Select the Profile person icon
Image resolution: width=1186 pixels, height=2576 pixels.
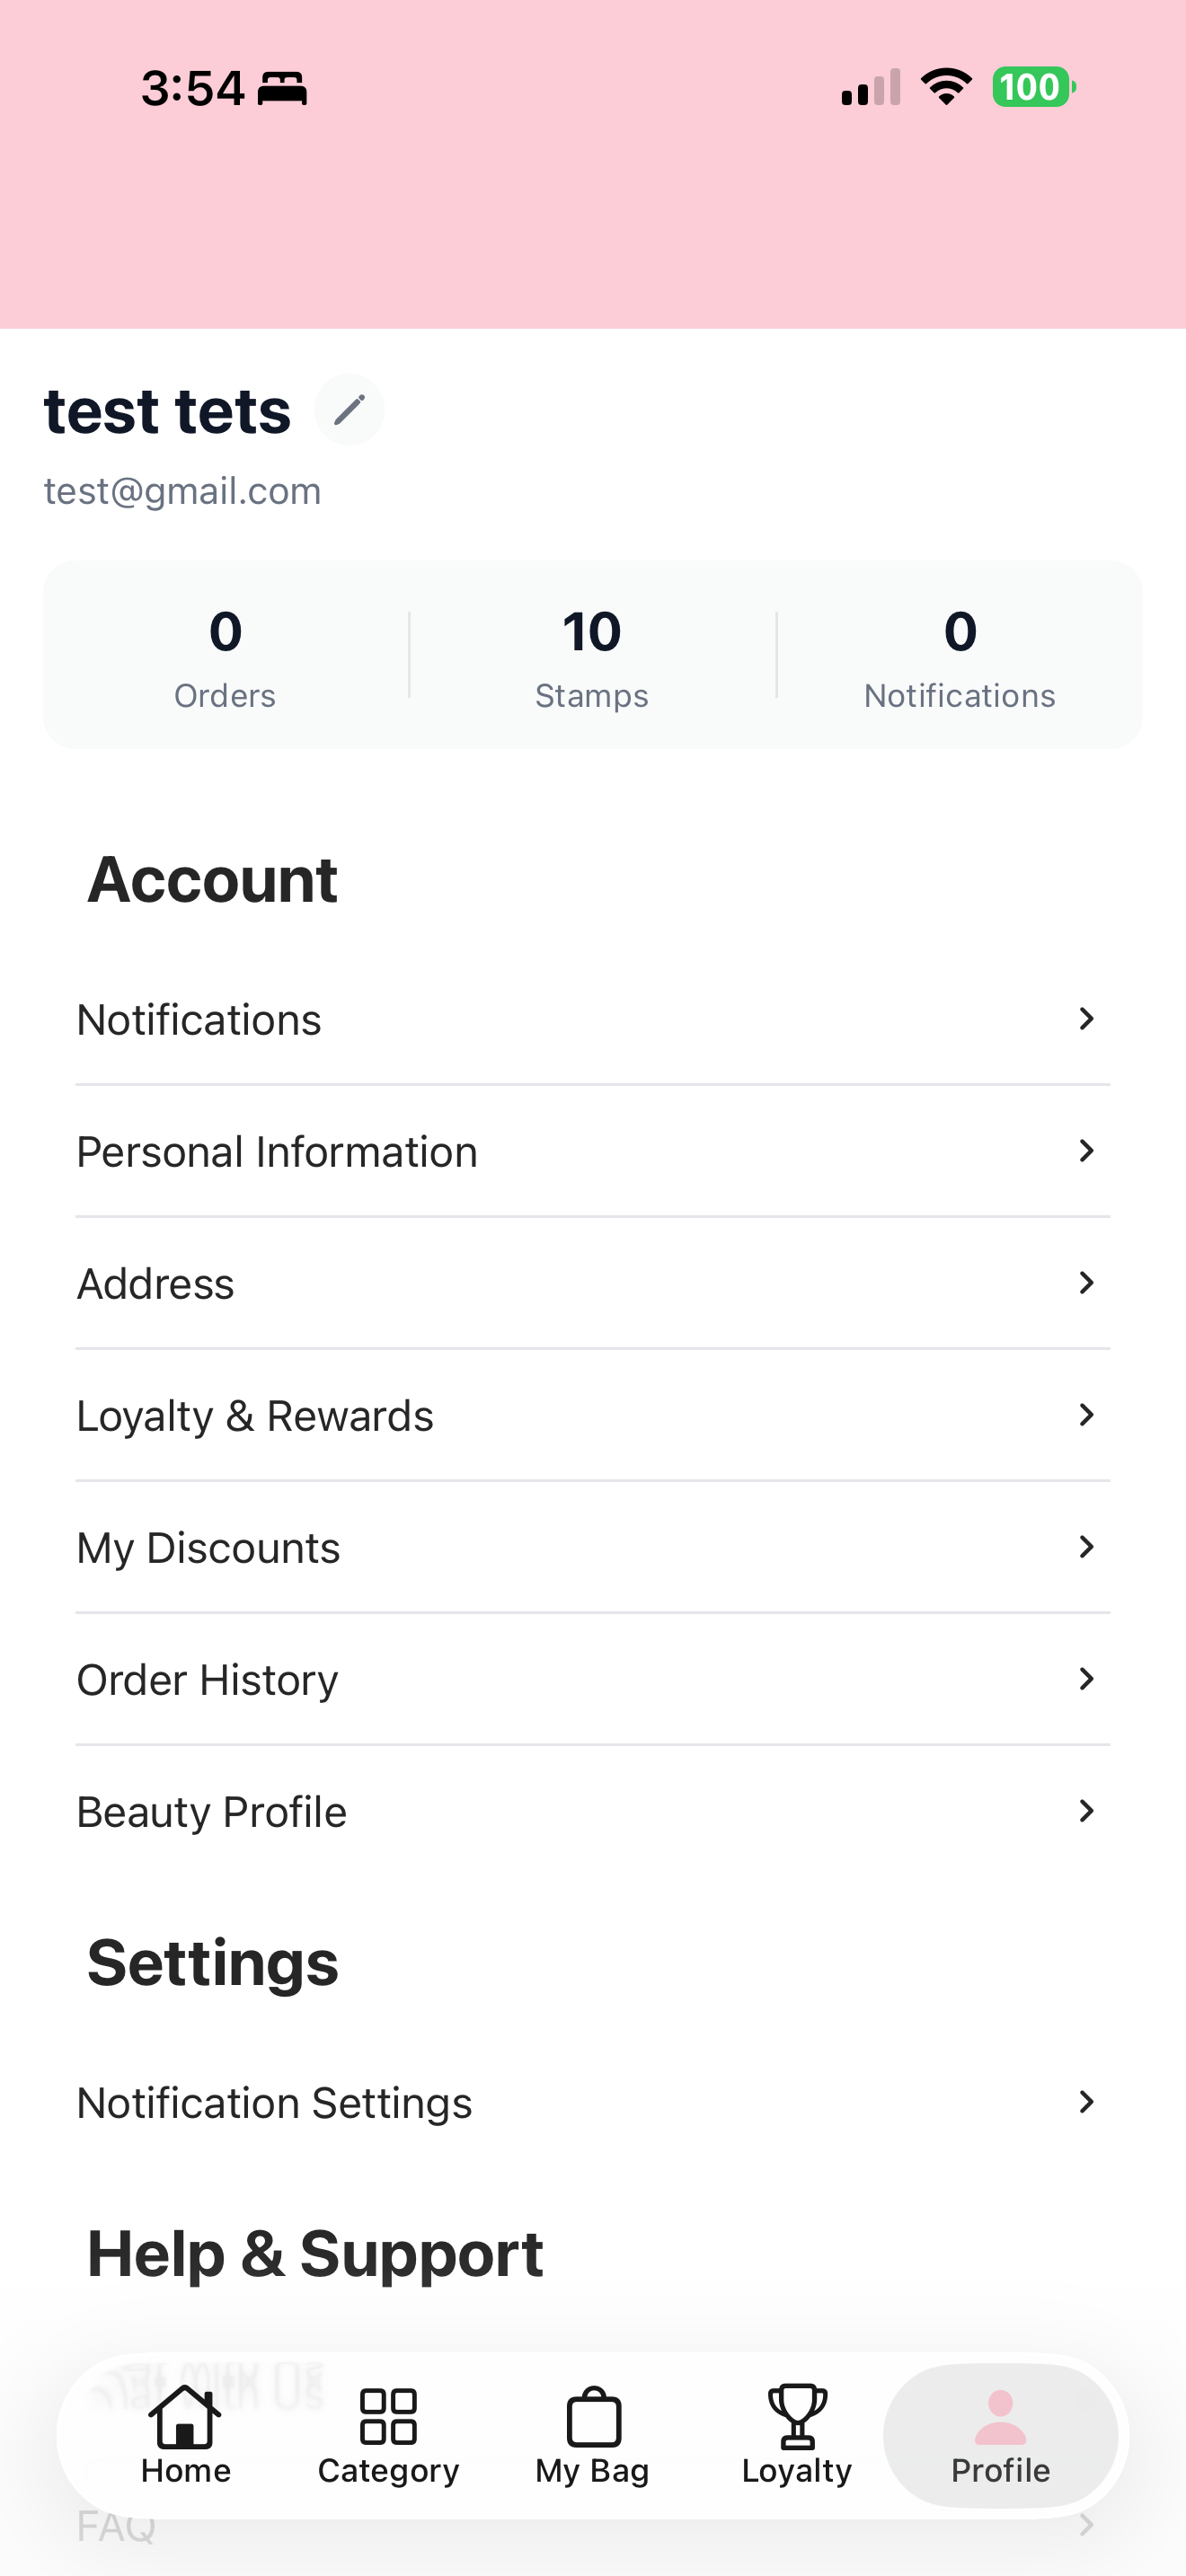pyautogui.click(x=1000, y=2416)
